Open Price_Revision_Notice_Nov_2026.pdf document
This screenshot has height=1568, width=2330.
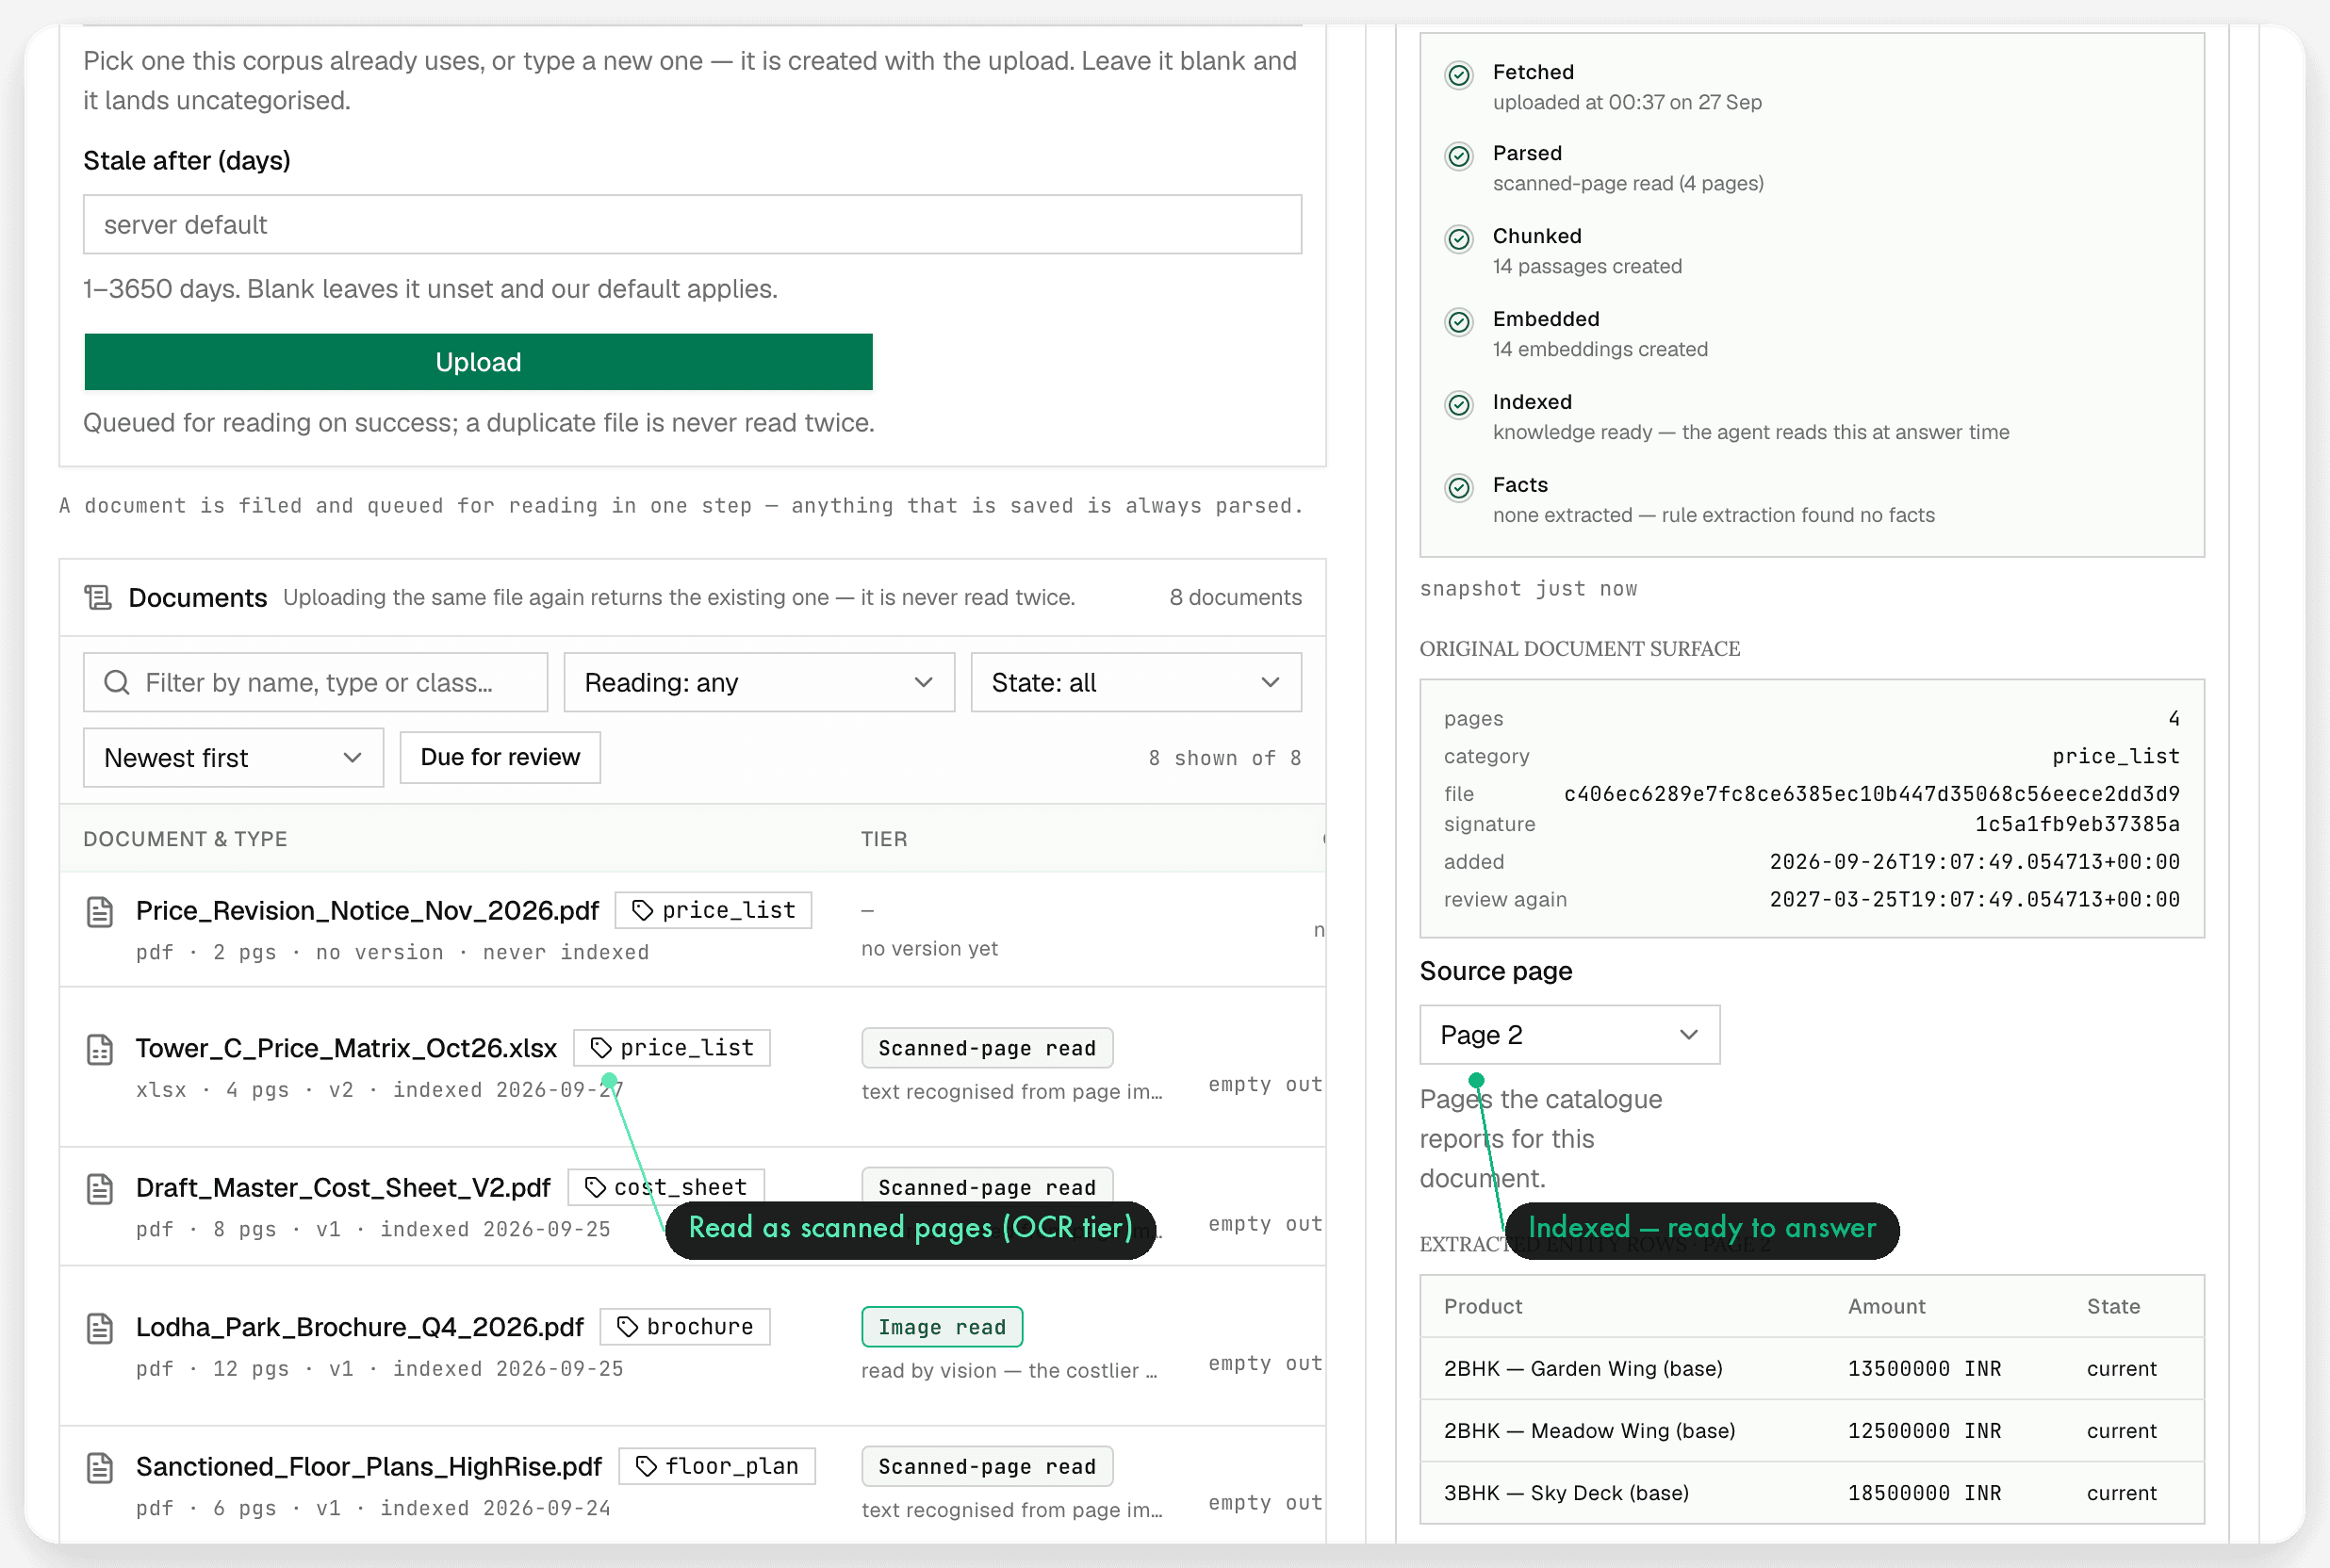click(367, 911)
